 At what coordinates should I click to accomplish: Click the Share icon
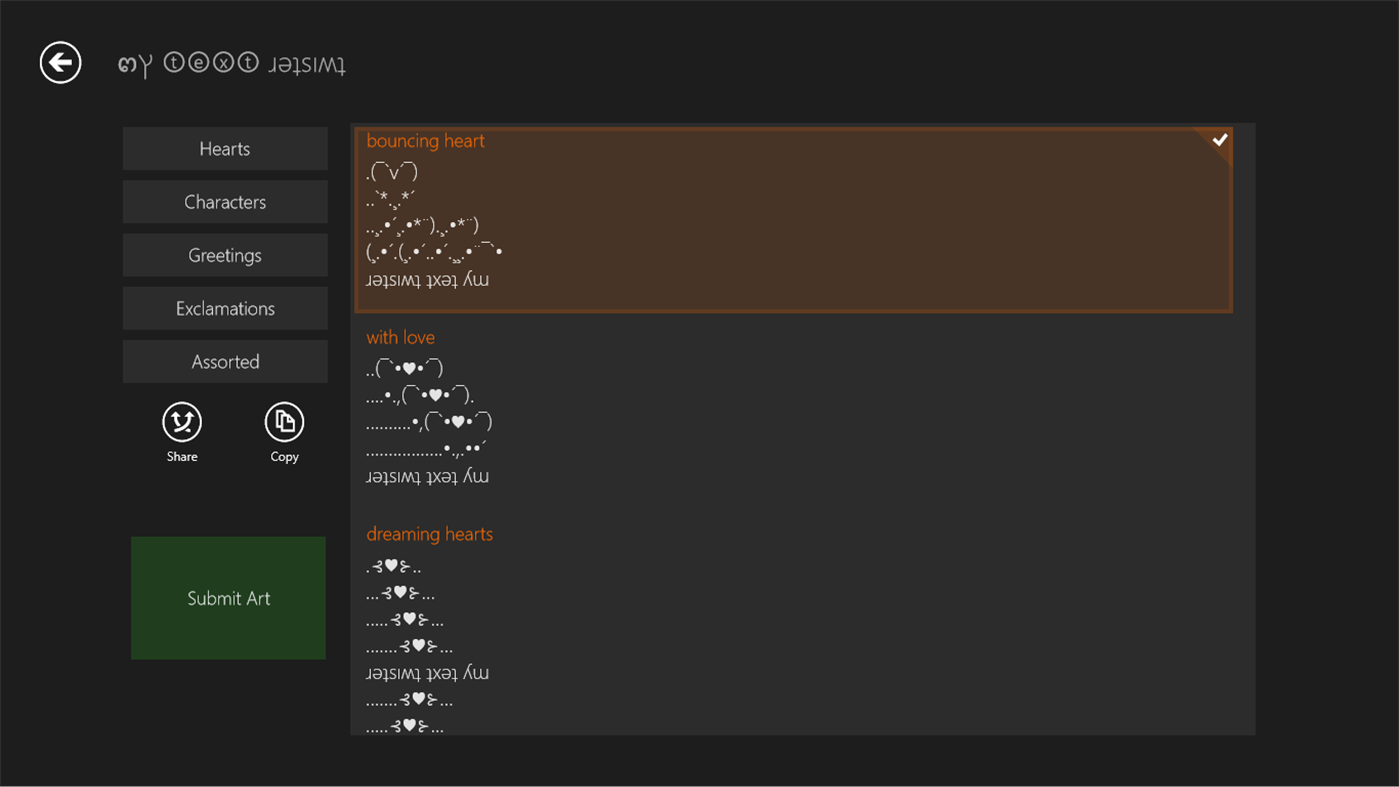181,422
